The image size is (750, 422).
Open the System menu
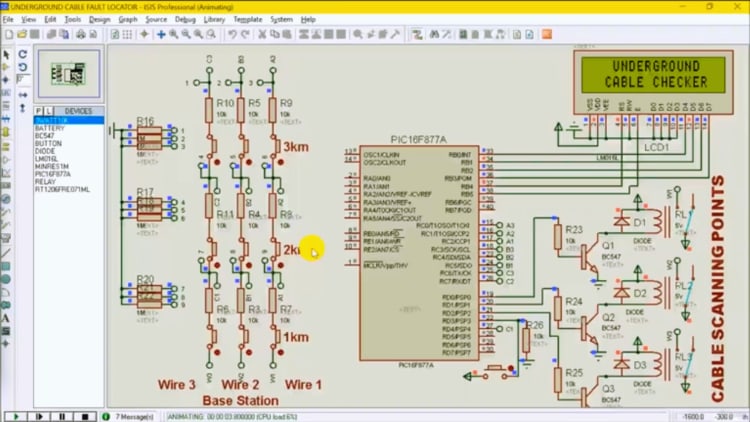coord(281,20)
